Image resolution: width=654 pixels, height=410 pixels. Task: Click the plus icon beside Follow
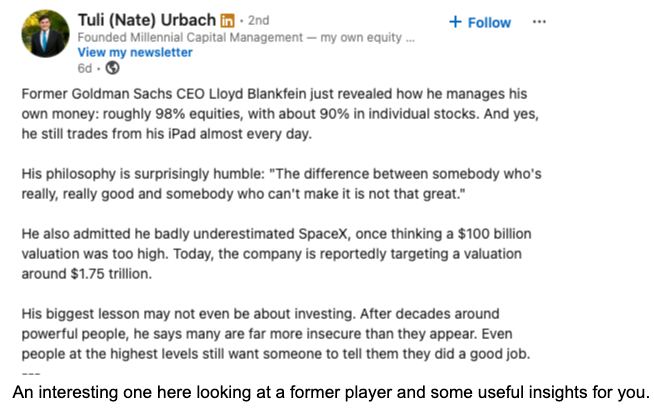click(455, 22)
